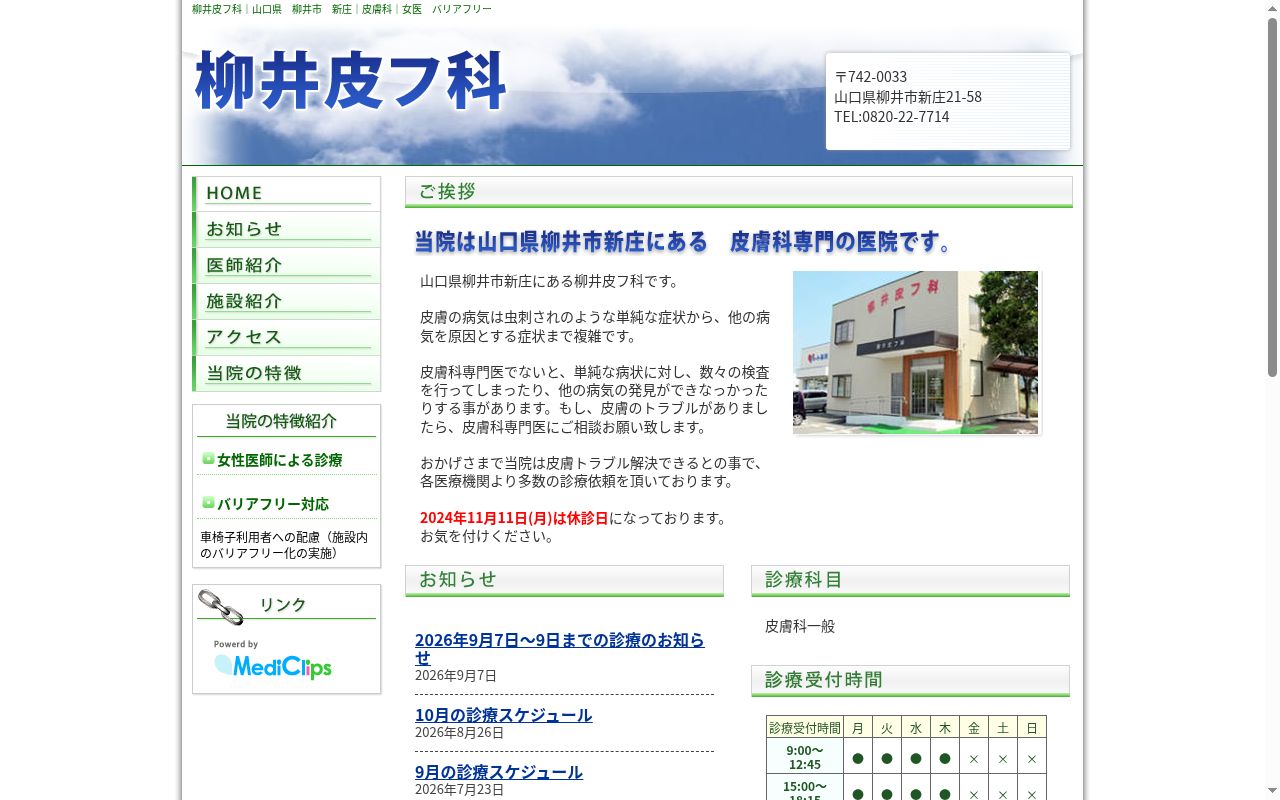Click the 山口県柳井市新庄21-58 address text

[x=908, y=97]
